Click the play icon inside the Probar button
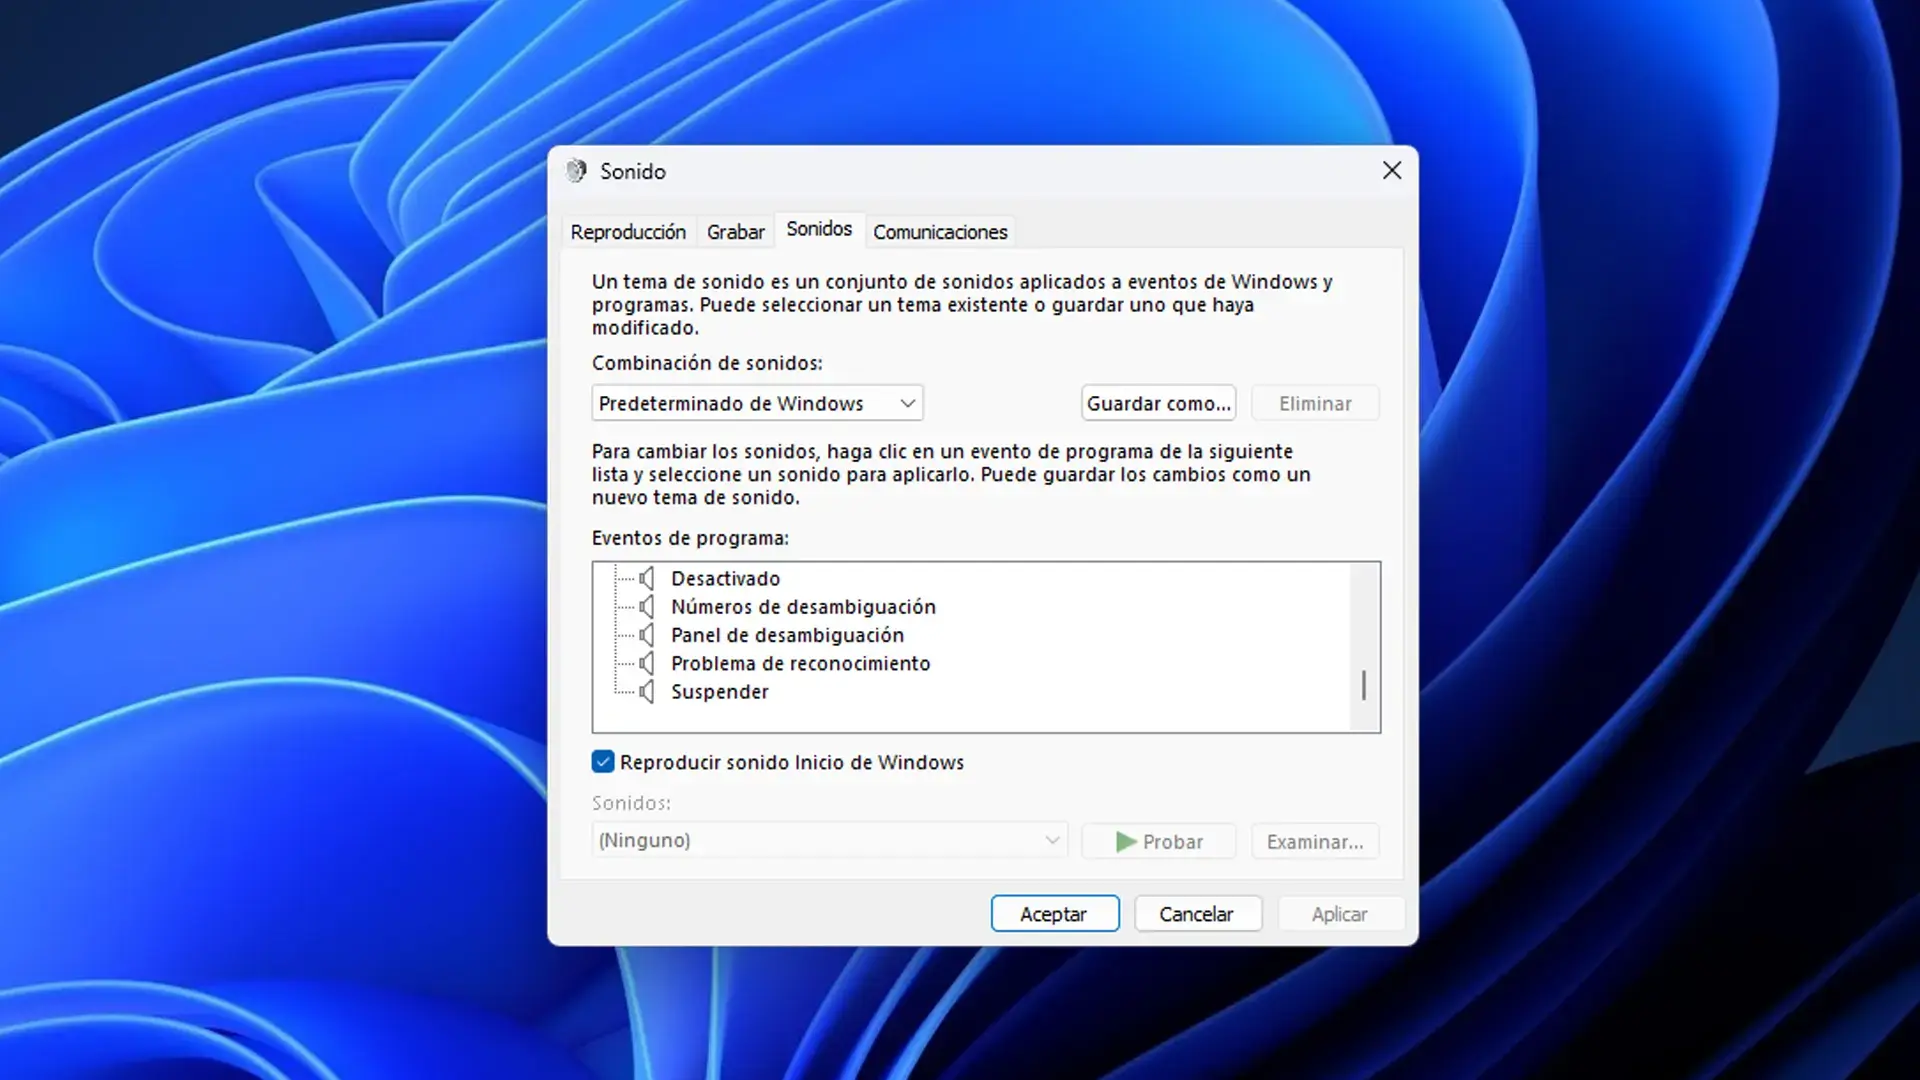Screen dimensions: 1920x1080 click(x=1125, y=841)
